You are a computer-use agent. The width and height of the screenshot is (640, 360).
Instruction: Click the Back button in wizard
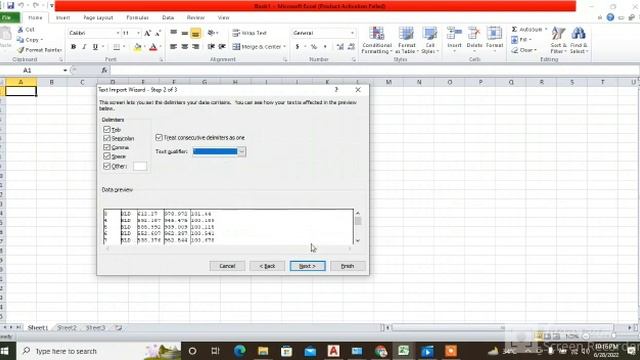[267, 266]
